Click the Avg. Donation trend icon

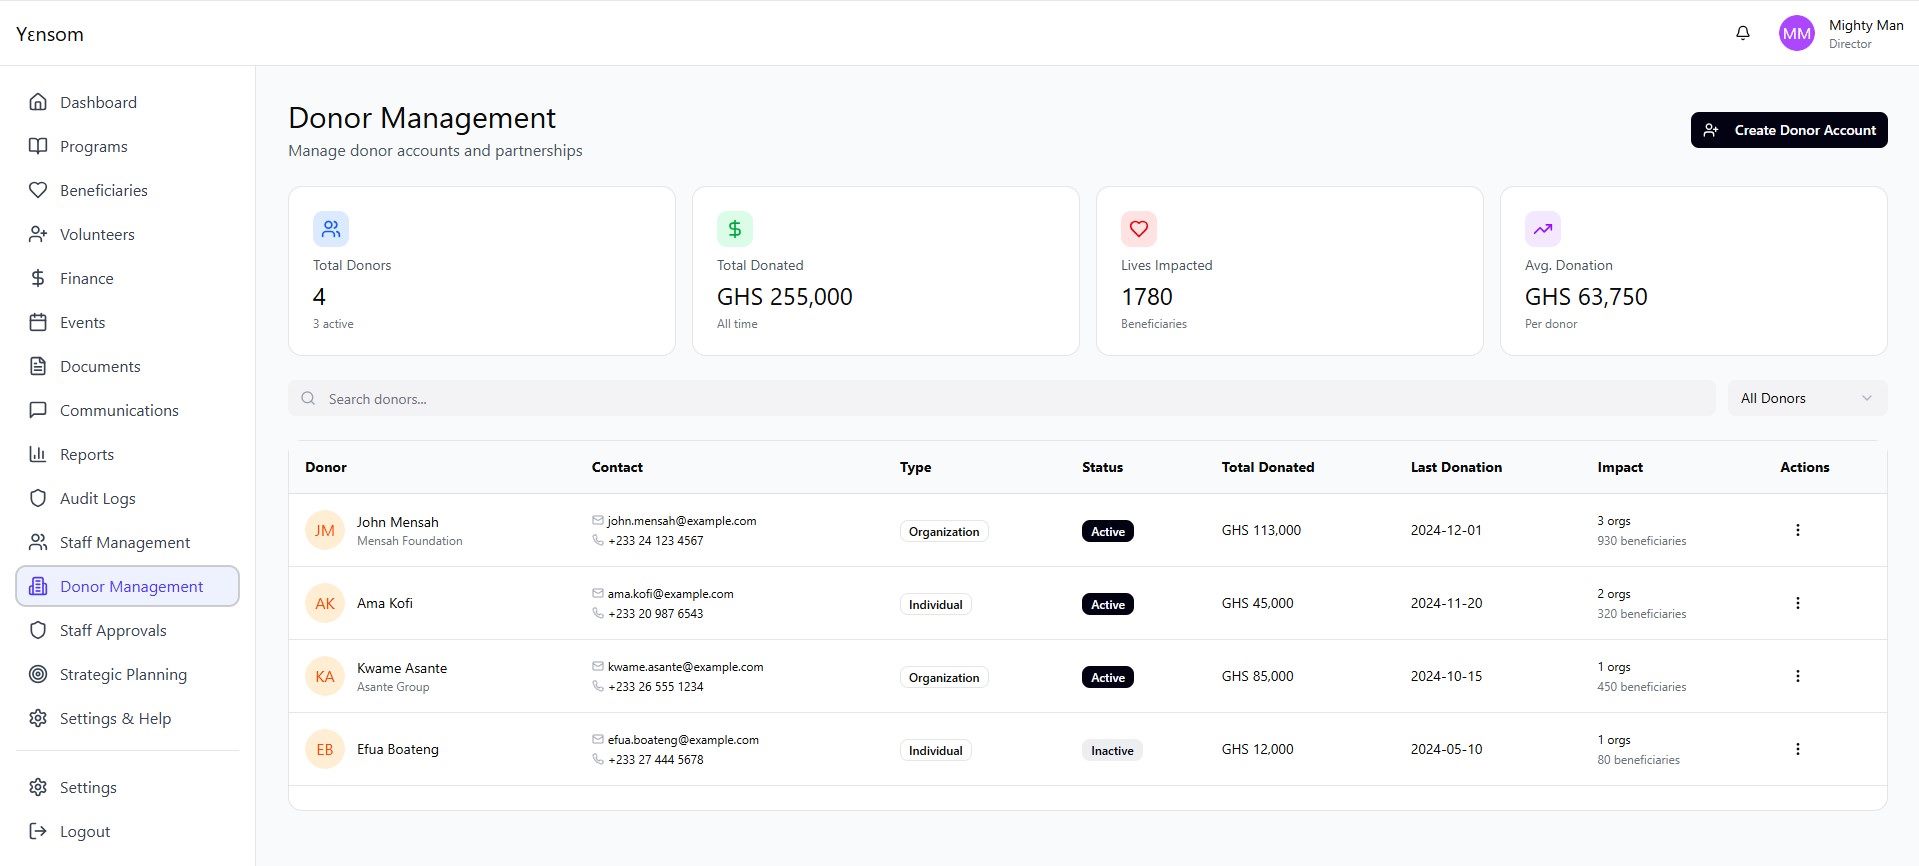(x=1543, y=229)
